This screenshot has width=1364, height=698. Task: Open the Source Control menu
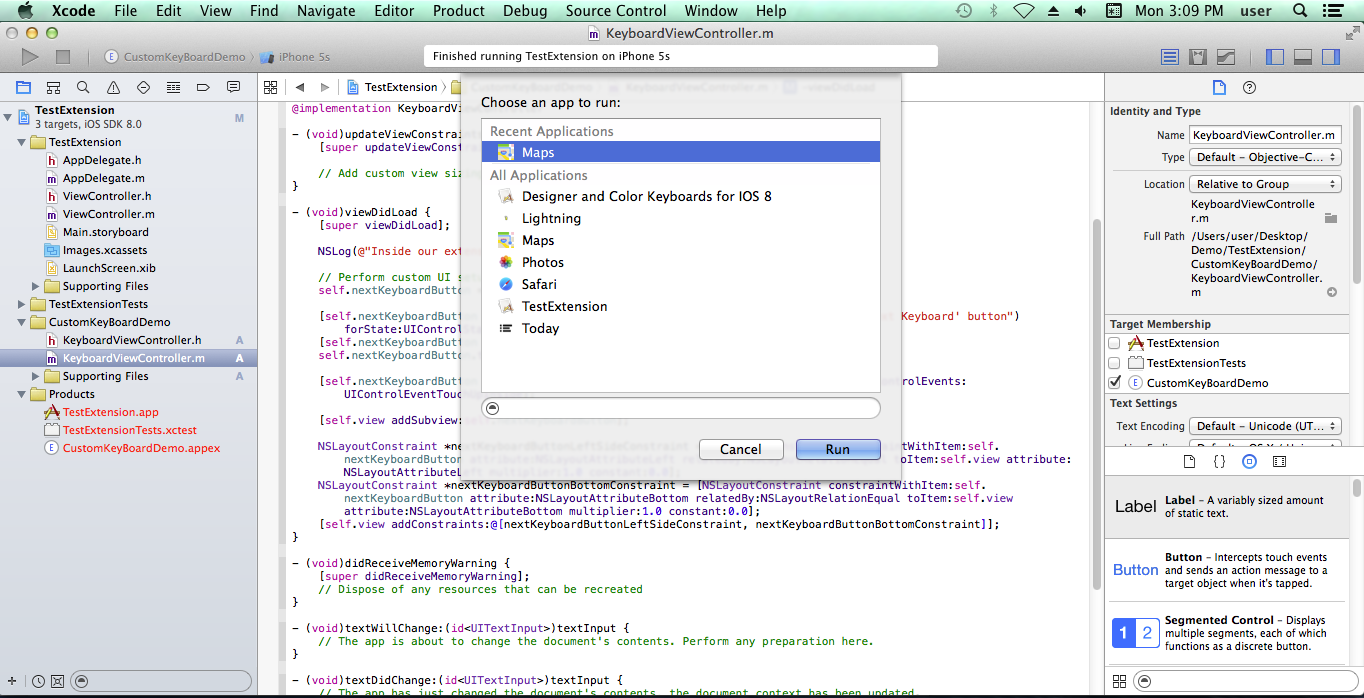pos(616,11)
